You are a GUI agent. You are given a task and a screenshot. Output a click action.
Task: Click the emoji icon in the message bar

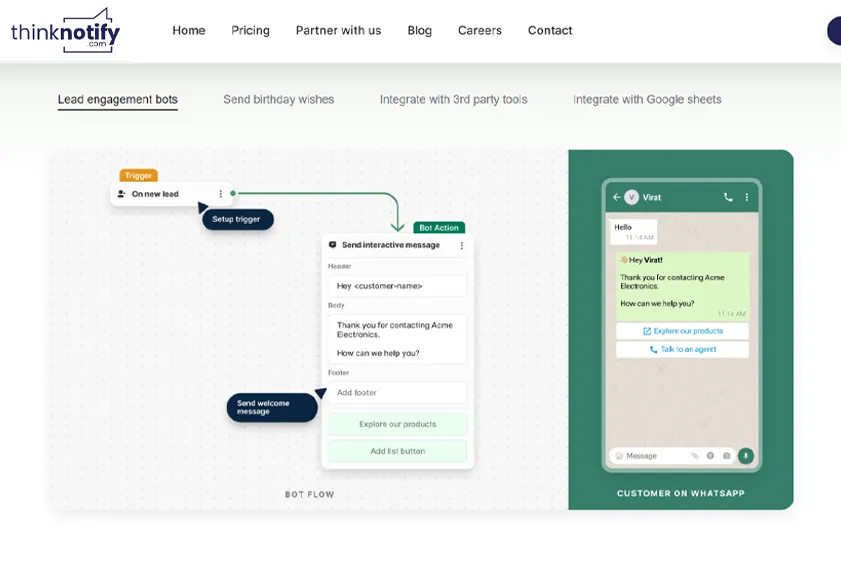[619, 456]
